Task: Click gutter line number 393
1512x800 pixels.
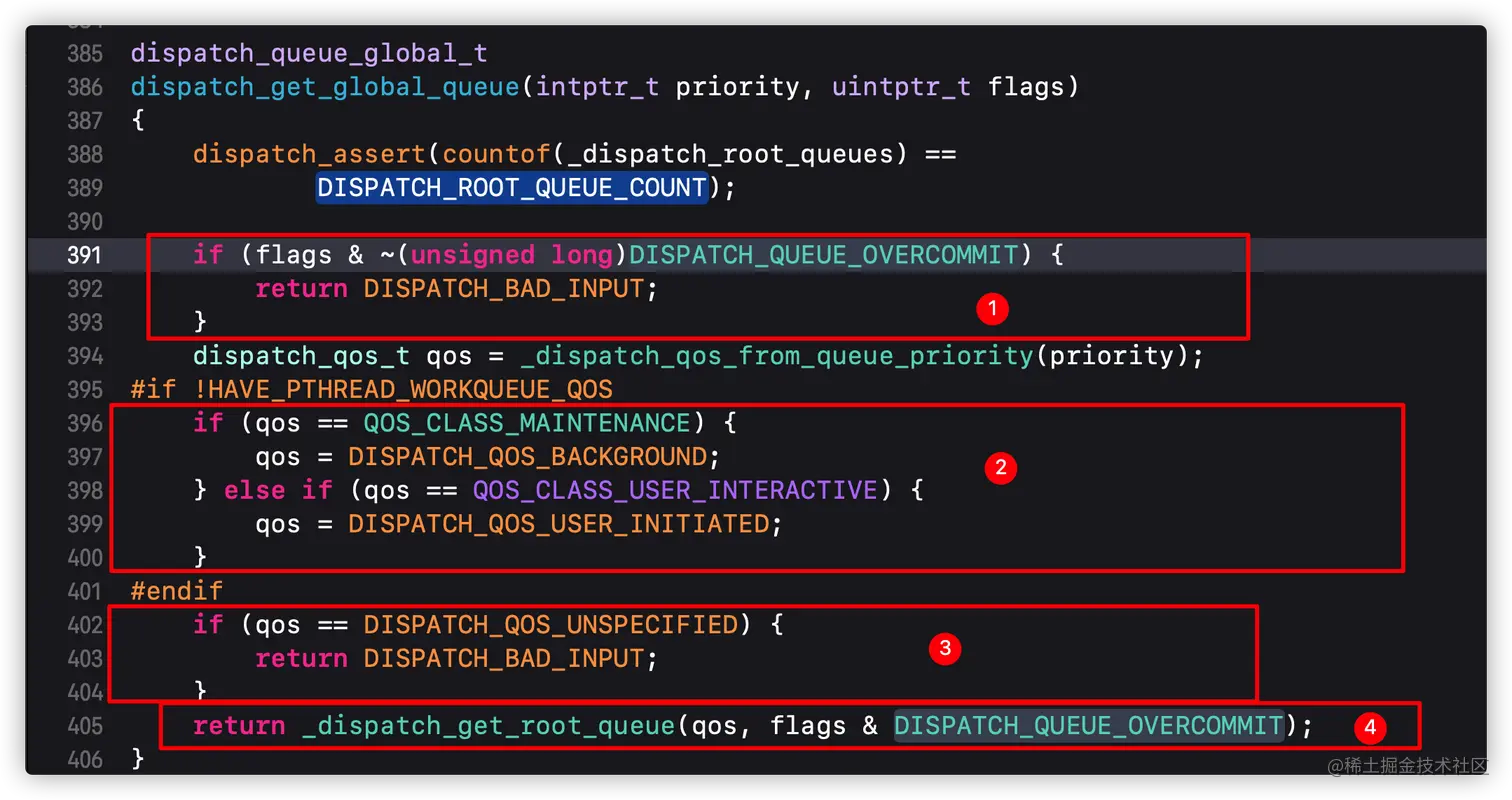Action: 85,322
